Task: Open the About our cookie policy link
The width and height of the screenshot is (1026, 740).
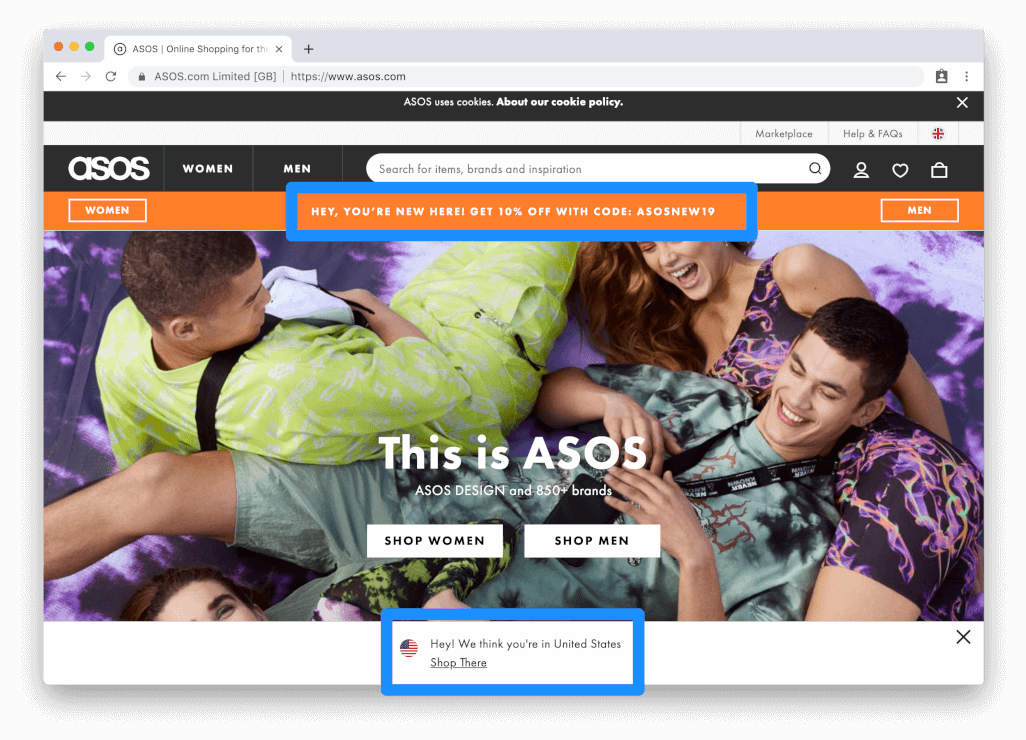Action: (559, 102)
